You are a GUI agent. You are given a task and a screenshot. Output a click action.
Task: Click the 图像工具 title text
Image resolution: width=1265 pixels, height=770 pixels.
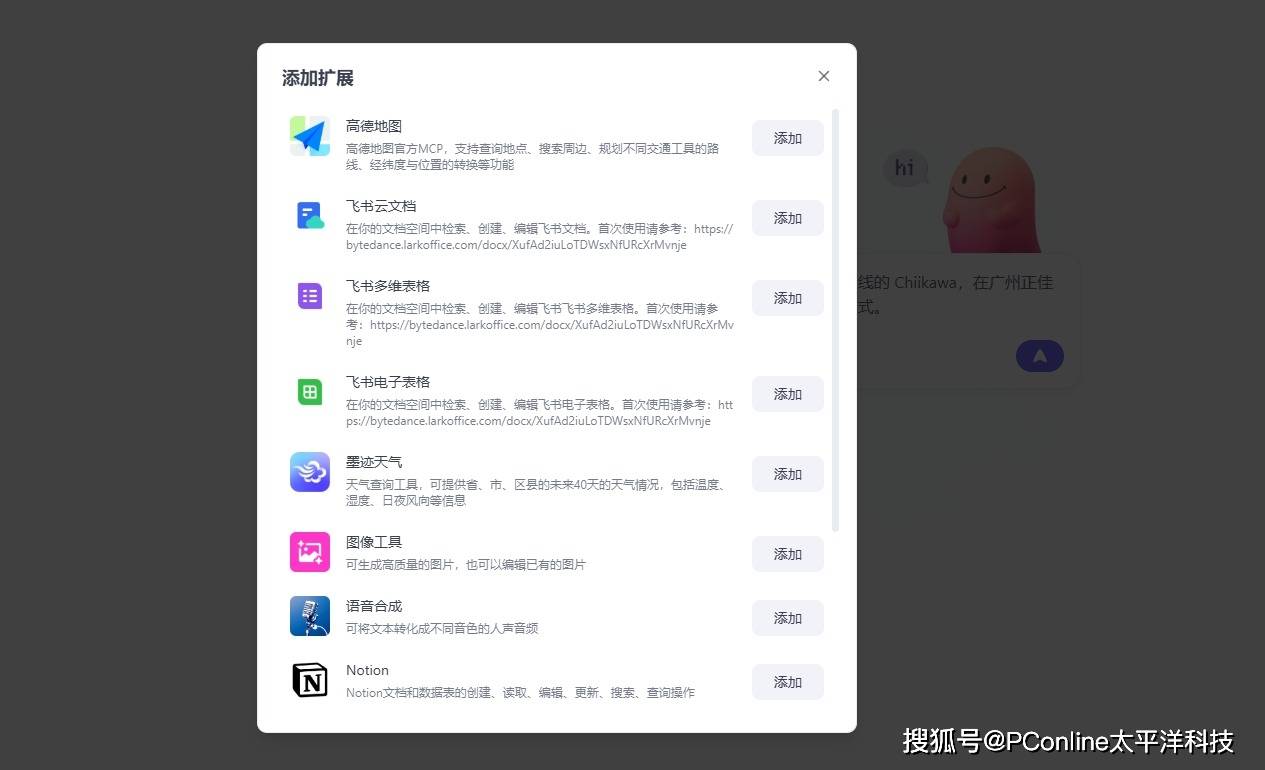click(374, 542)
